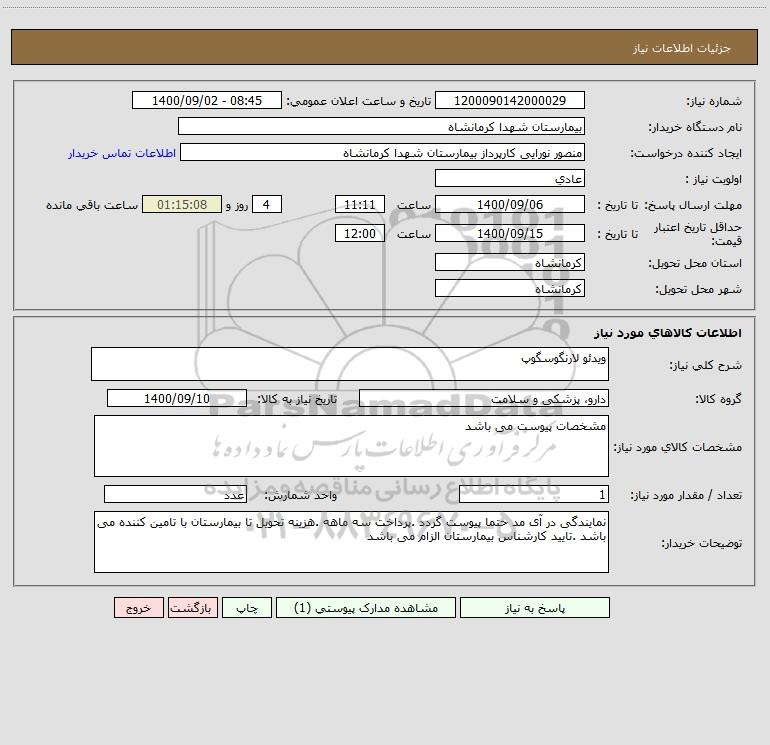Select the شماره نیاز field 1200090142000029
The image size is (770, 745).
pyautogui.click(x=510, y=101)
